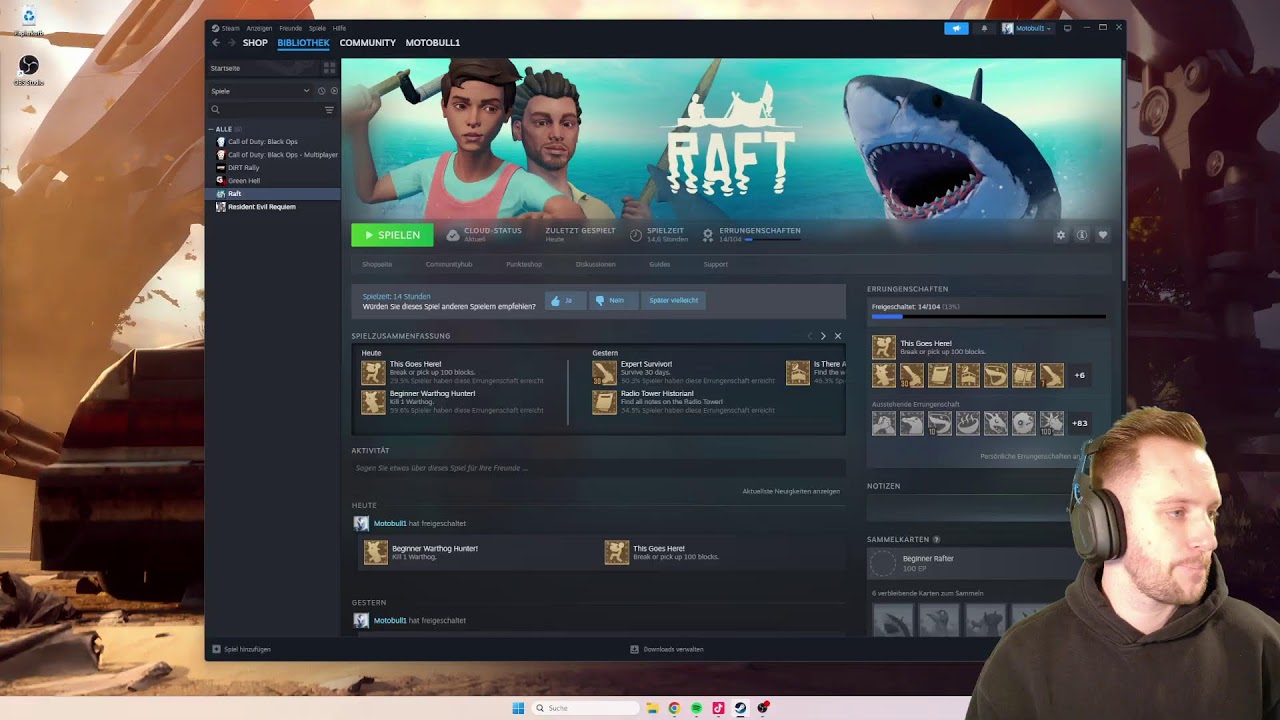Open the advanced filter icon
1280x720 pixels.
(329, 110)
